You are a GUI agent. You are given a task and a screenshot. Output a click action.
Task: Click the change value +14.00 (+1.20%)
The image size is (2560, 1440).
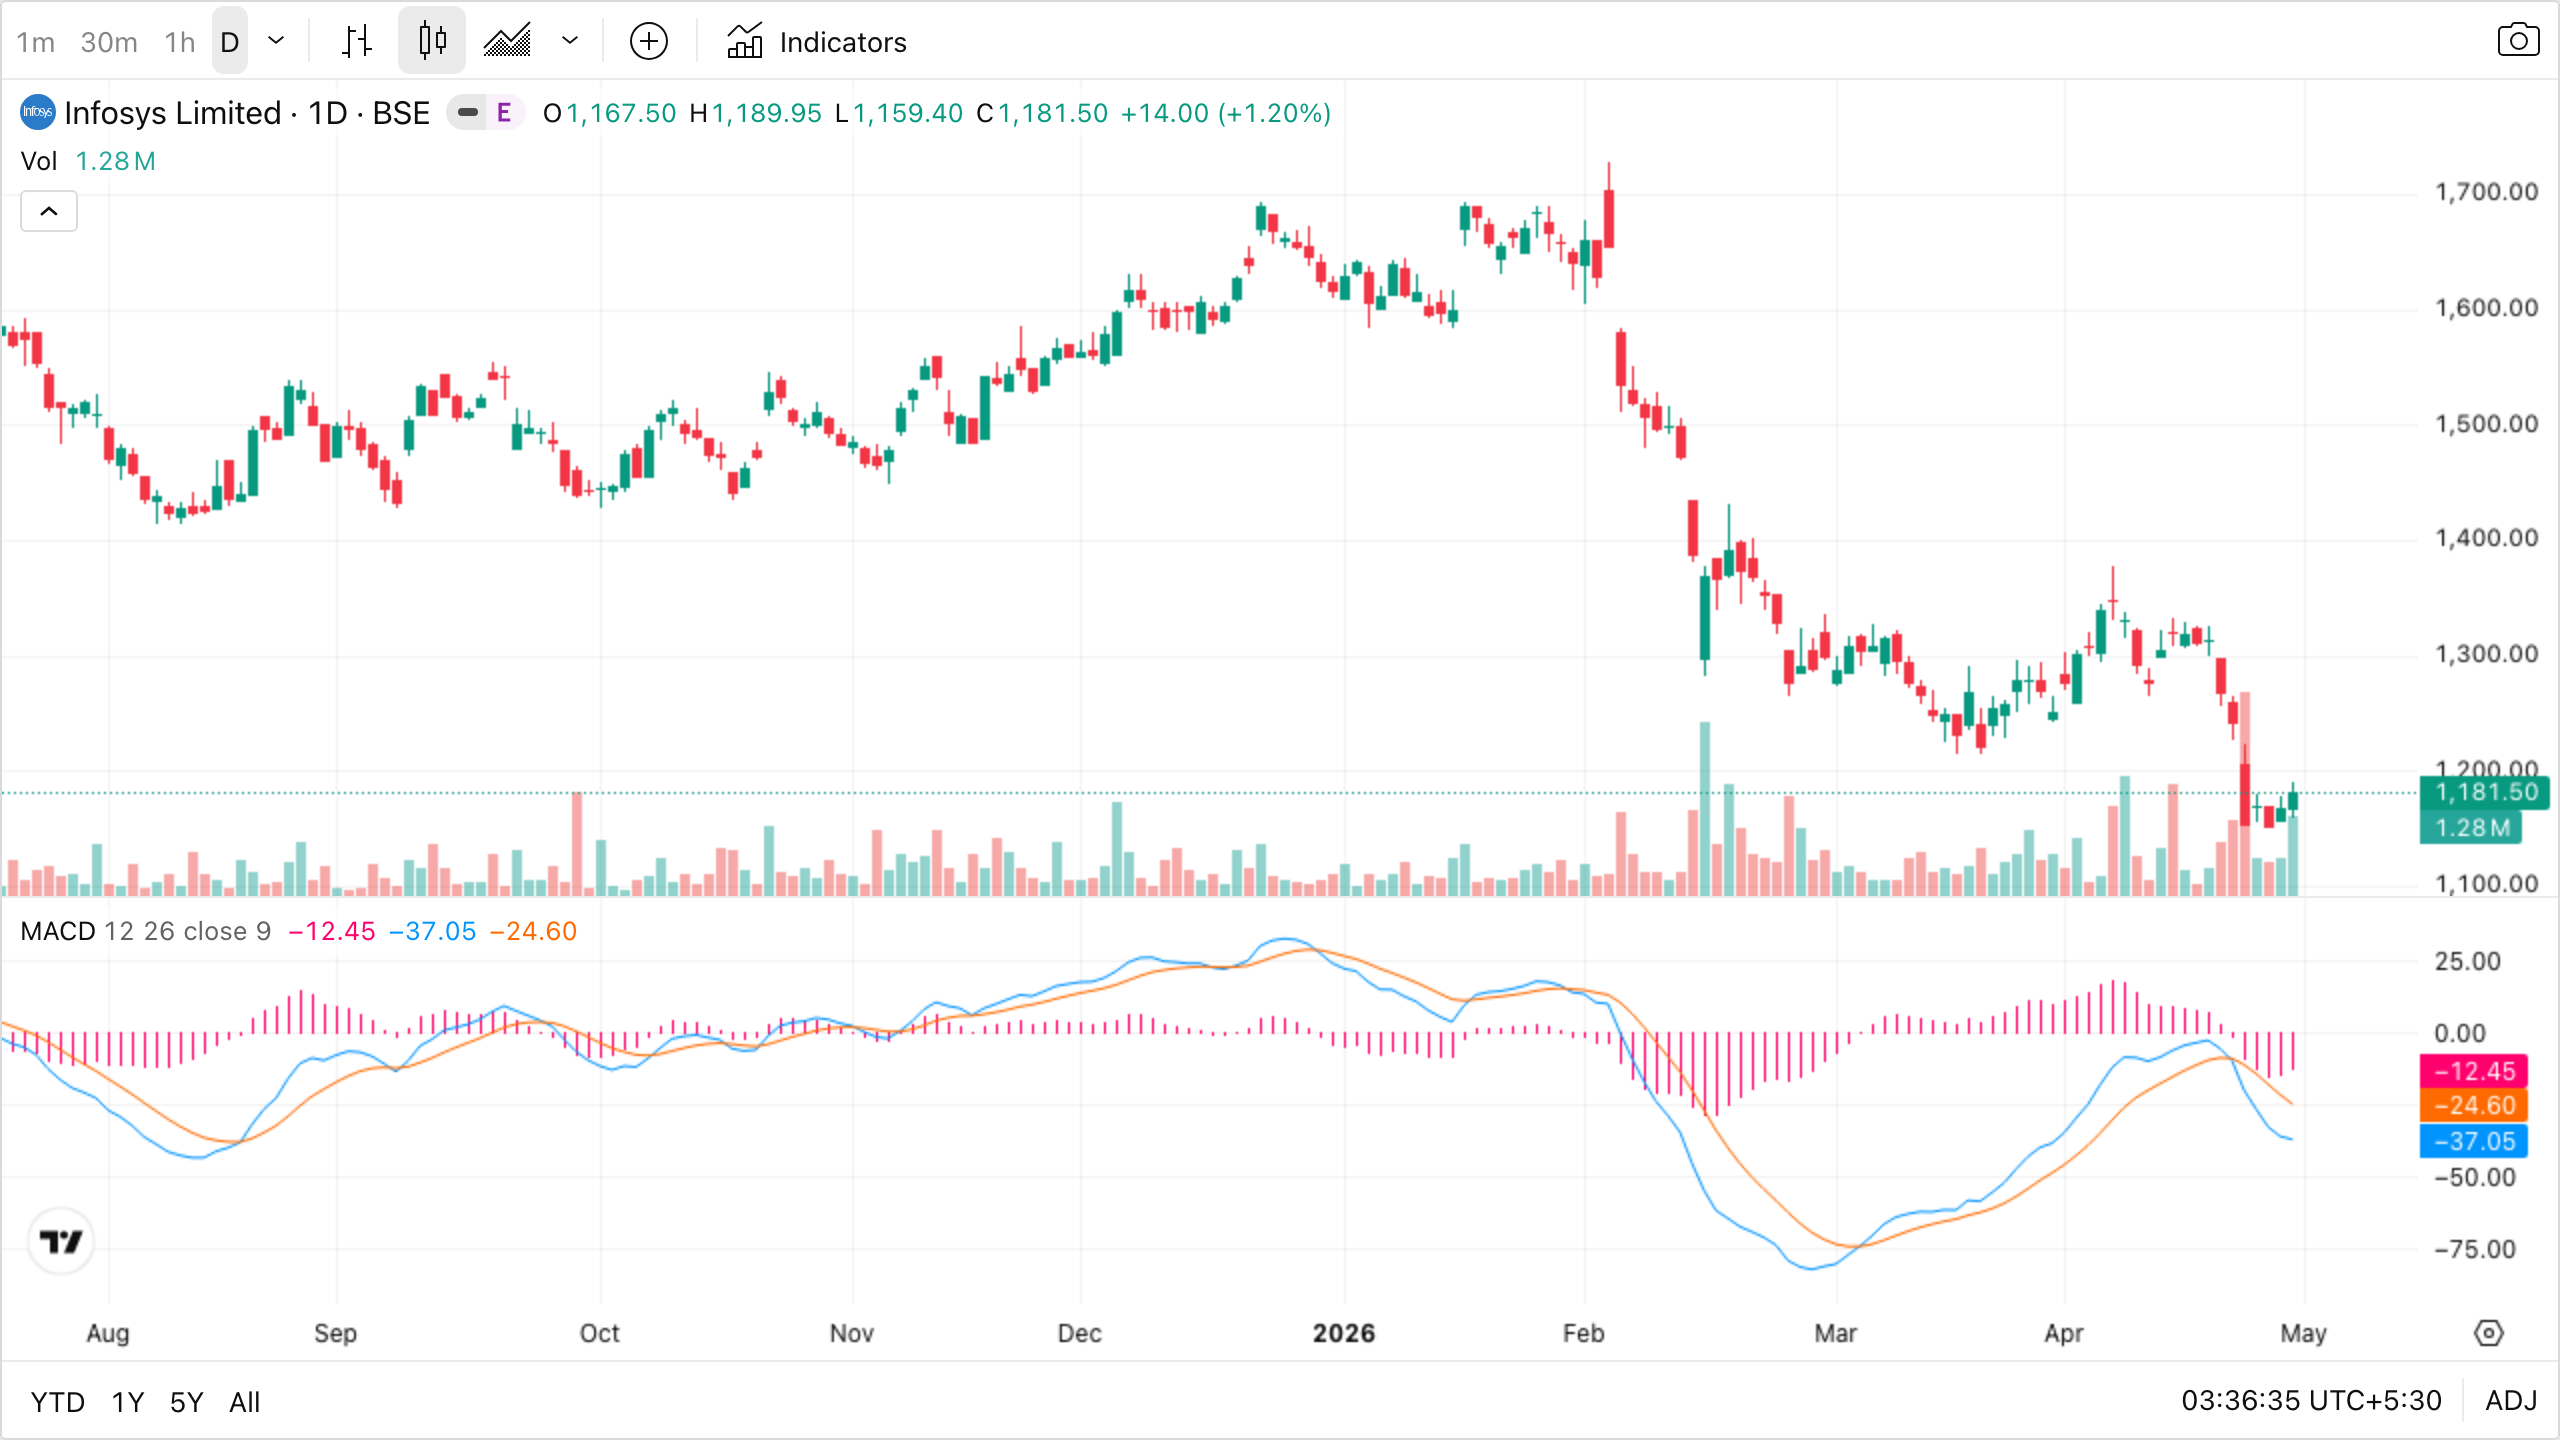(x=1226, y=113)
